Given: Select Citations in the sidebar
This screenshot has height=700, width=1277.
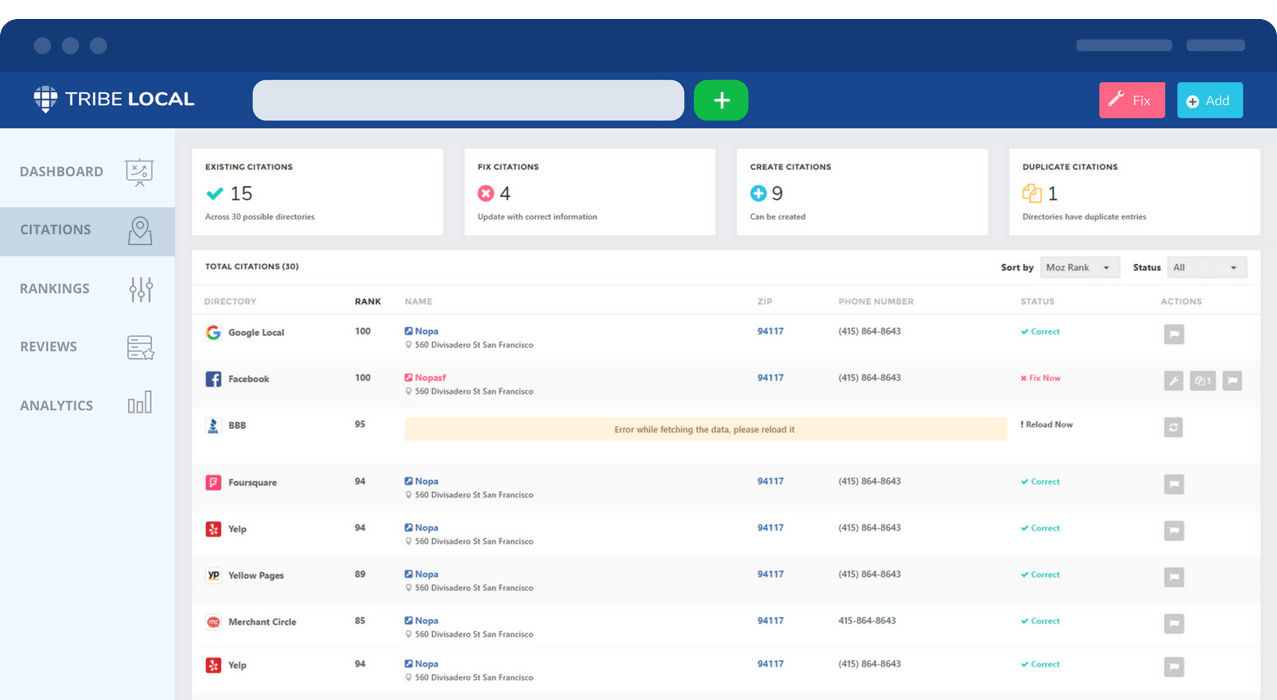Looking at the screenshot, I should 87,230.
